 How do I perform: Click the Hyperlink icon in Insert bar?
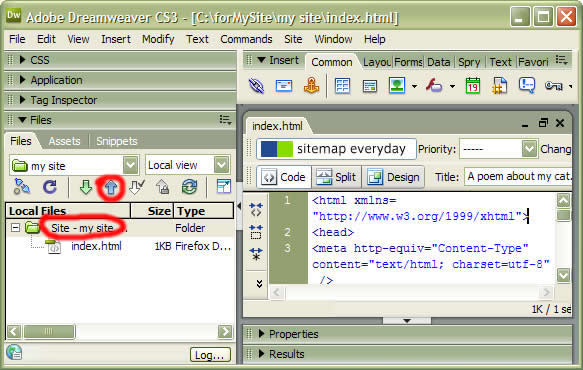(256, 86)
